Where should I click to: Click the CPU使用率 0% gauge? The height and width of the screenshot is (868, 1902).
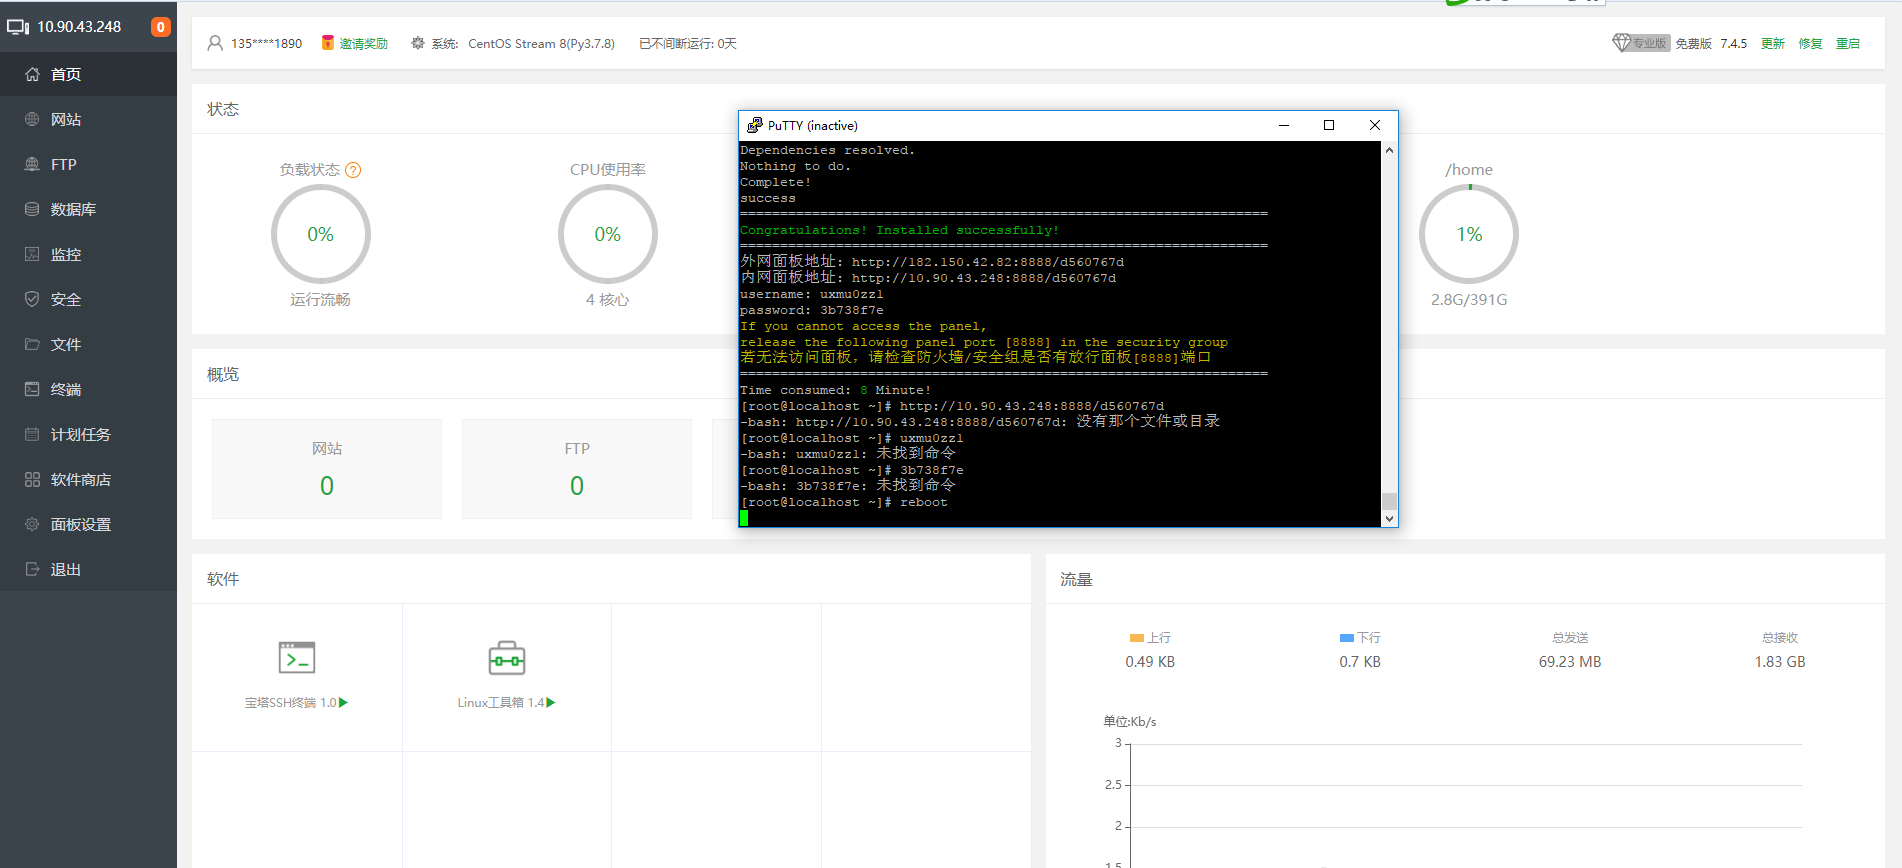click(608, 234)
